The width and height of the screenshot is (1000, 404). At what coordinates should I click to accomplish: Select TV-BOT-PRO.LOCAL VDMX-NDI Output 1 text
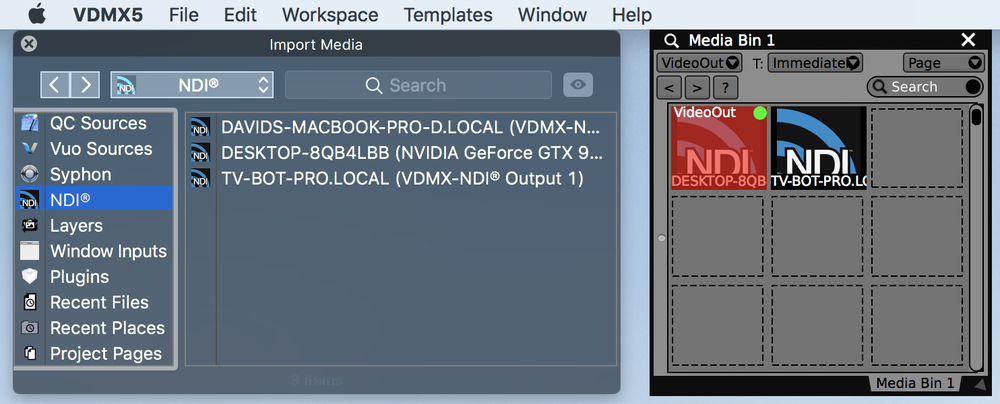pos(402,179)
